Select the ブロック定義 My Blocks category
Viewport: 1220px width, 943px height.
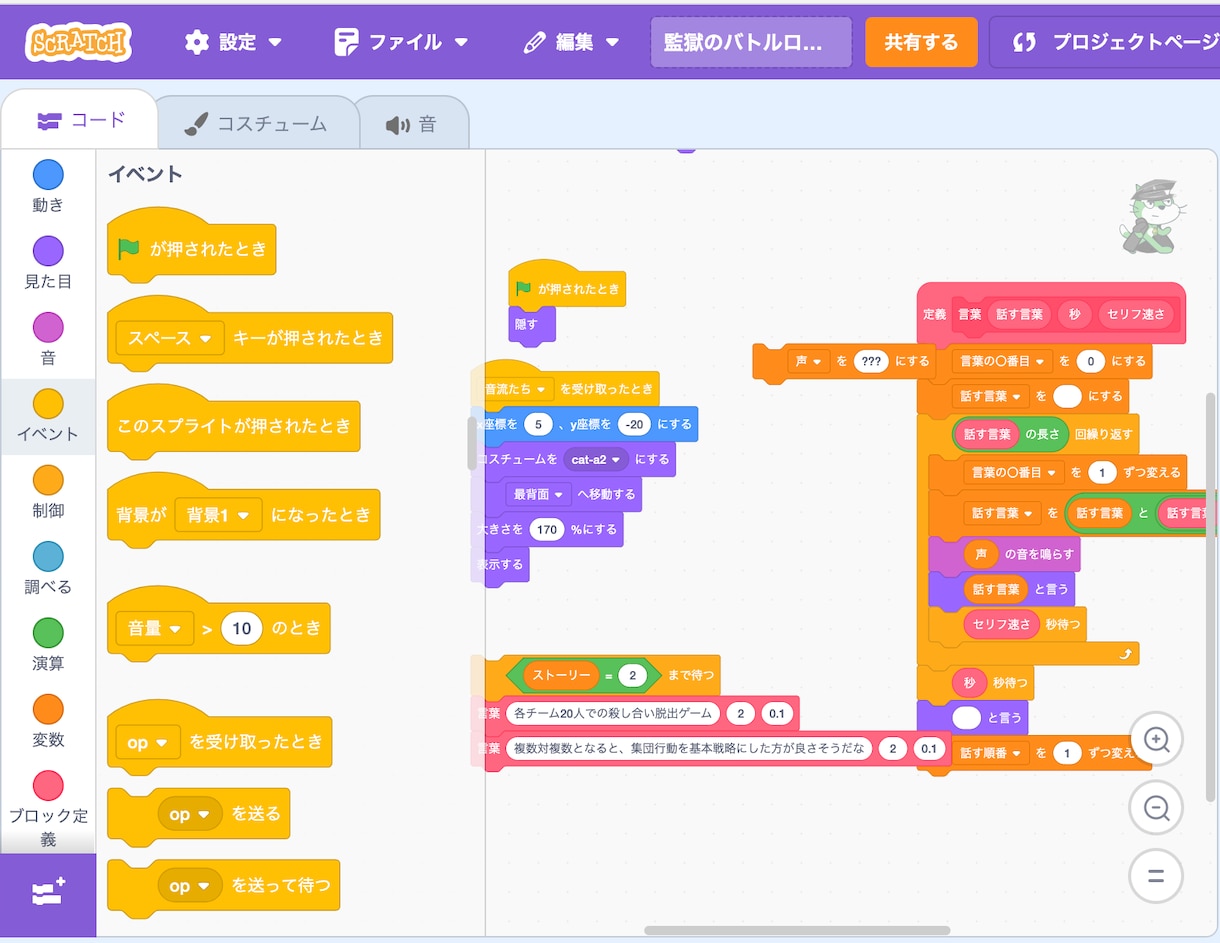pos(48,809)
